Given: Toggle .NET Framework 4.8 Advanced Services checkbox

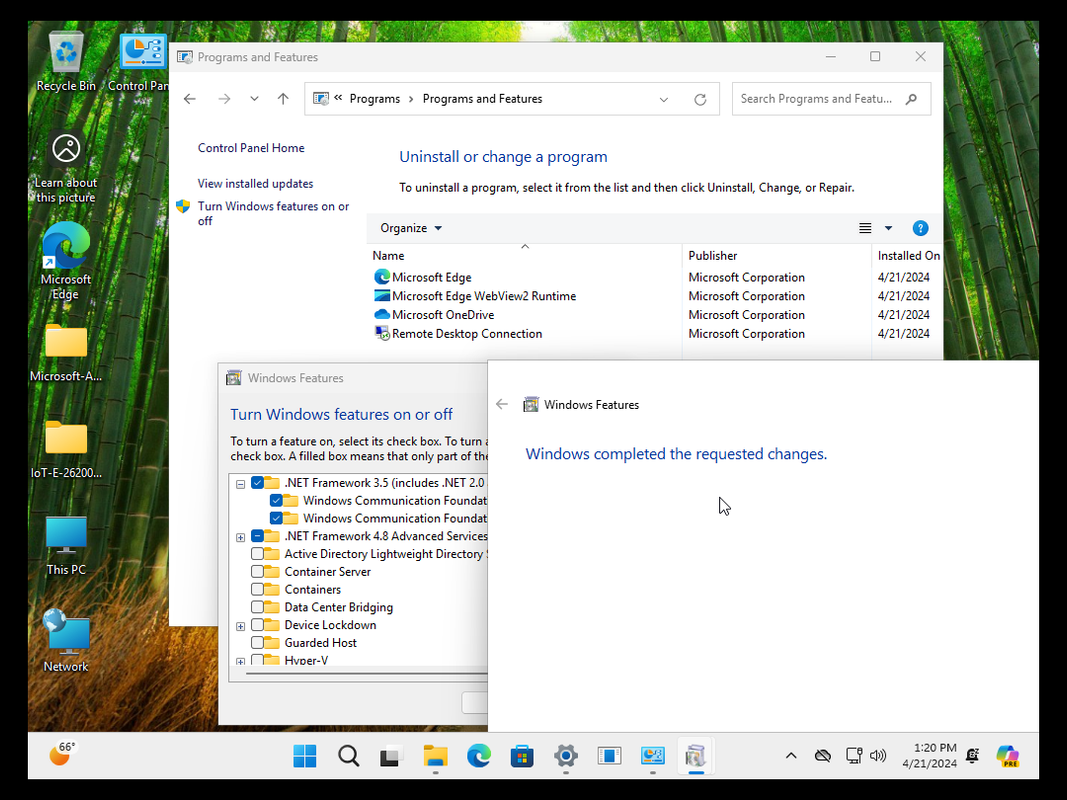Looking at the screenshot, I should (257, 536).
